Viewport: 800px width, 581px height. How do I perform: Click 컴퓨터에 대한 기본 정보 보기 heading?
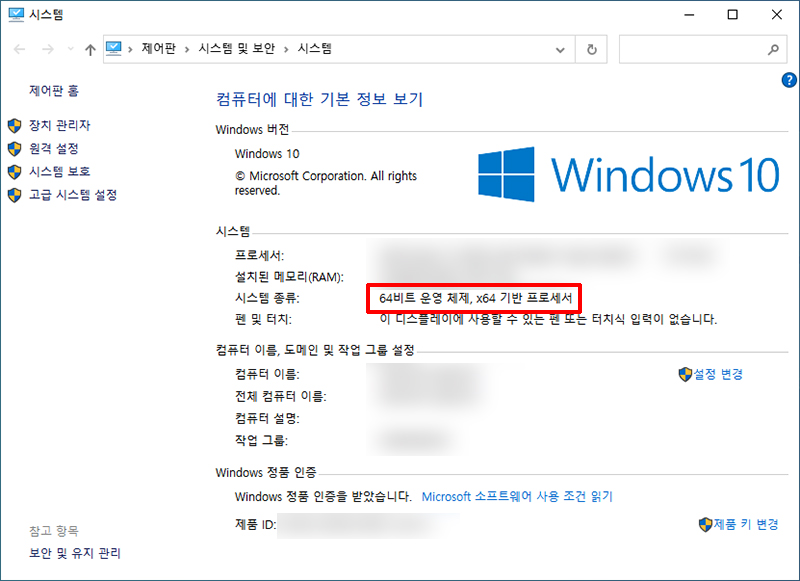[x=320, y=99]
